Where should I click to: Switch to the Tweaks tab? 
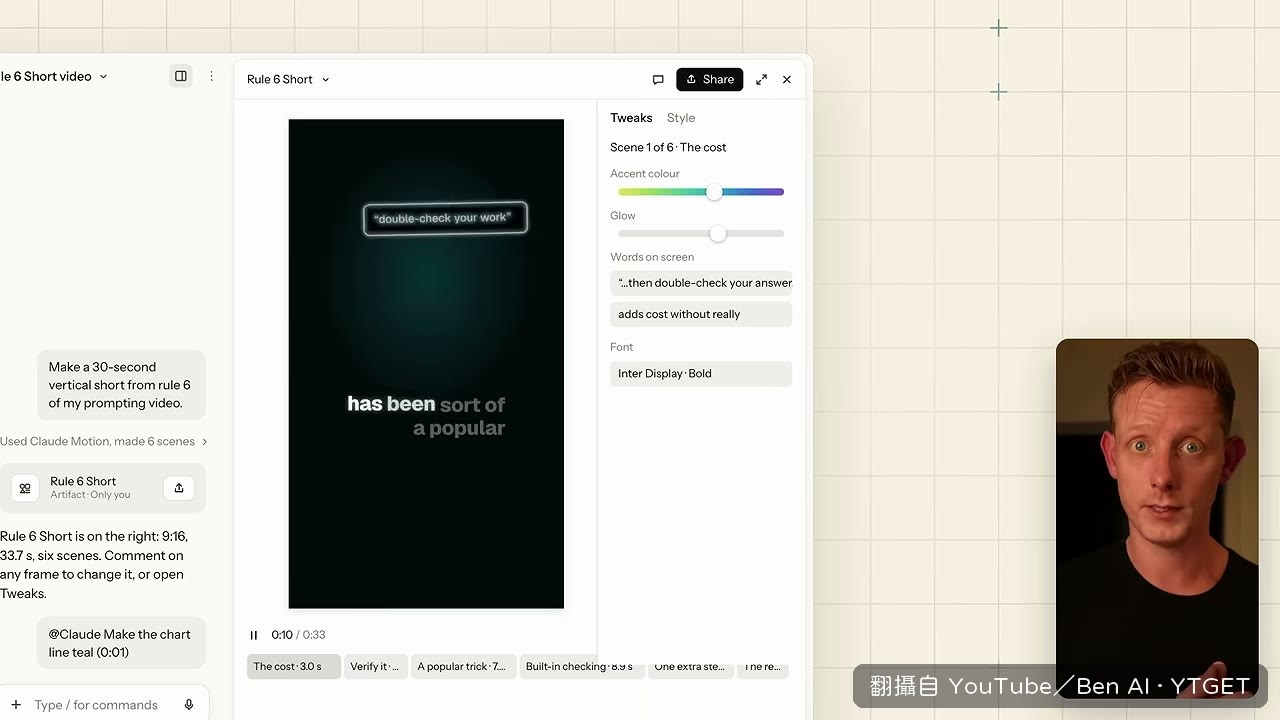[x=631, y=118]
